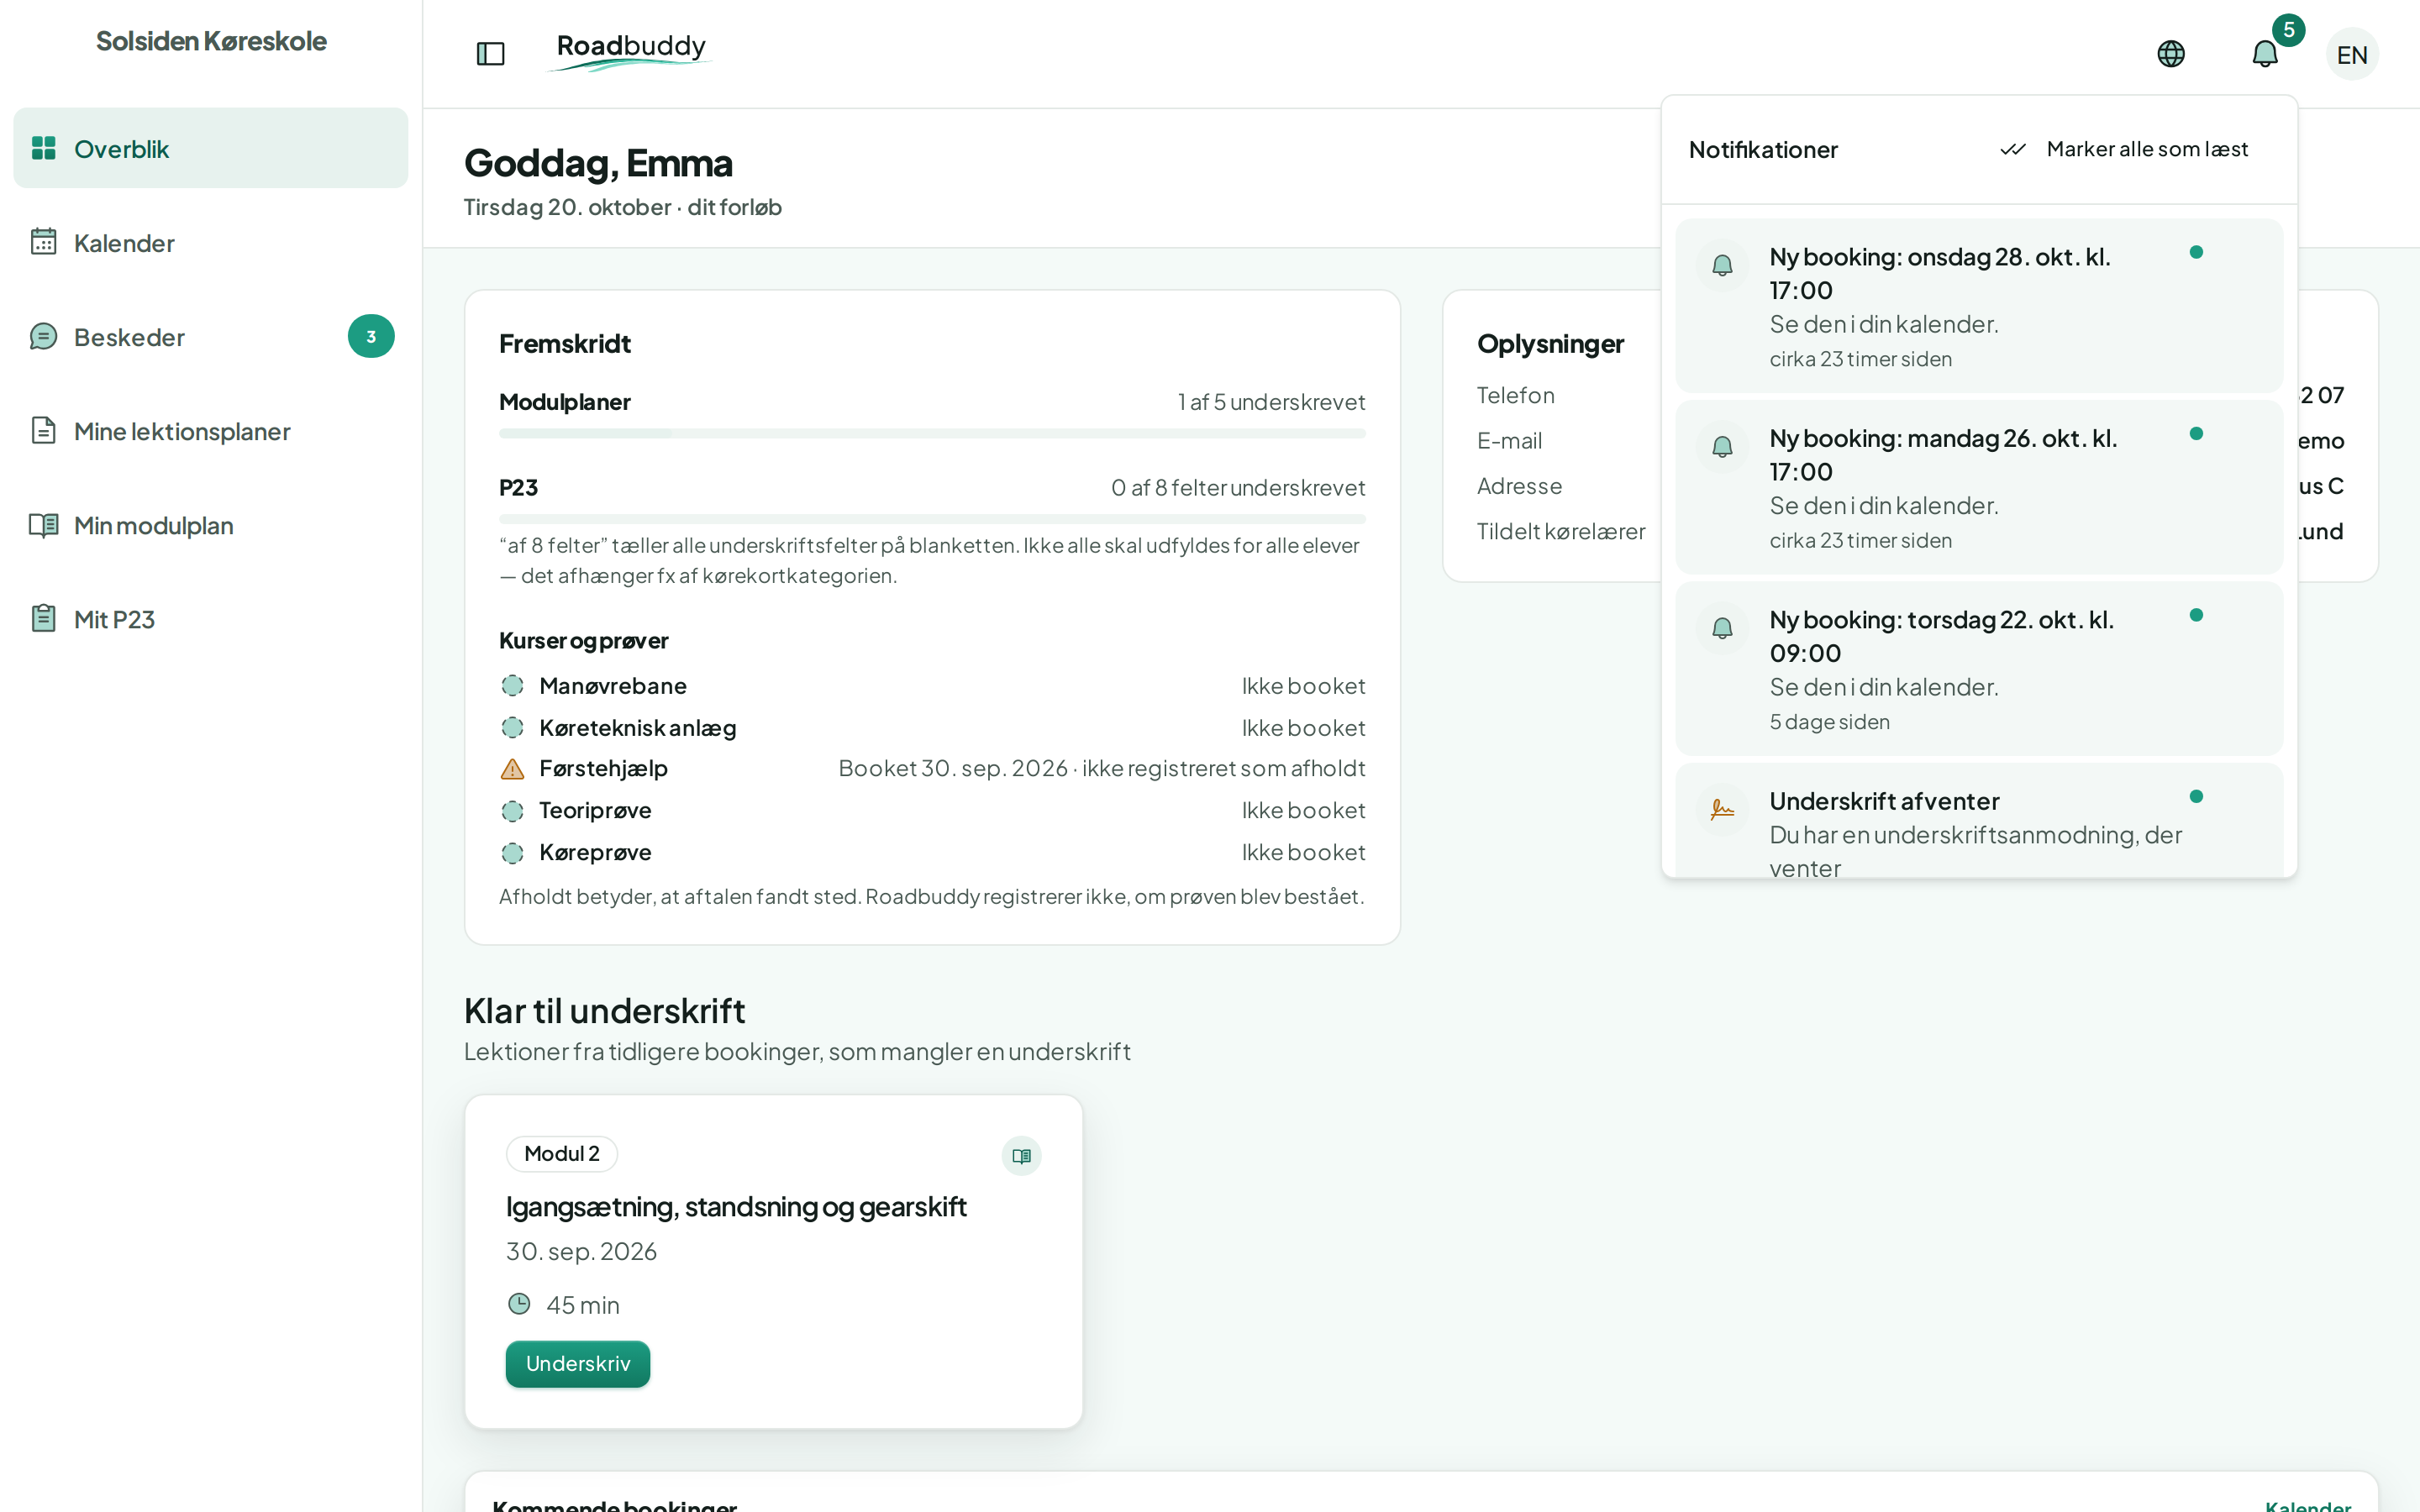2420x1512 pixels.
Task: Open the Underskrift afventer notification
Action: tap(1978, 821)
